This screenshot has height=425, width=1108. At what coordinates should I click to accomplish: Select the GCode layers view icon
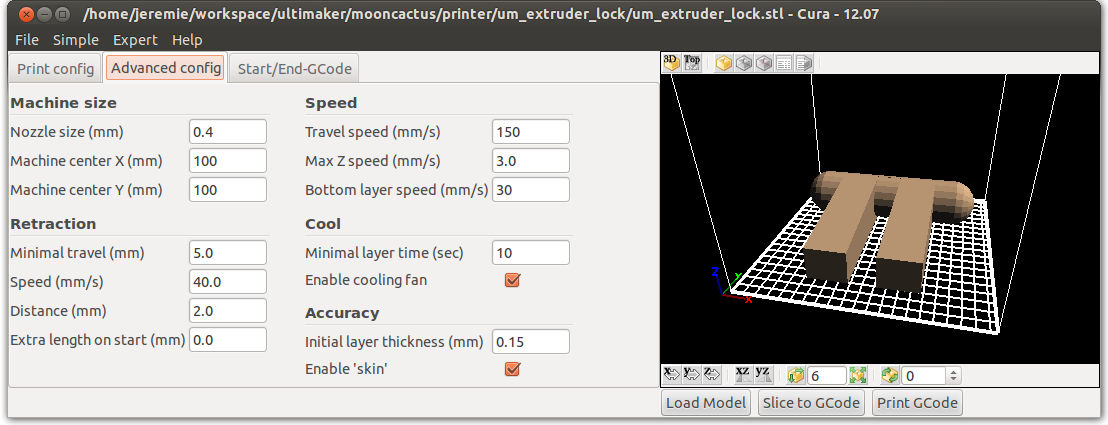784,64
